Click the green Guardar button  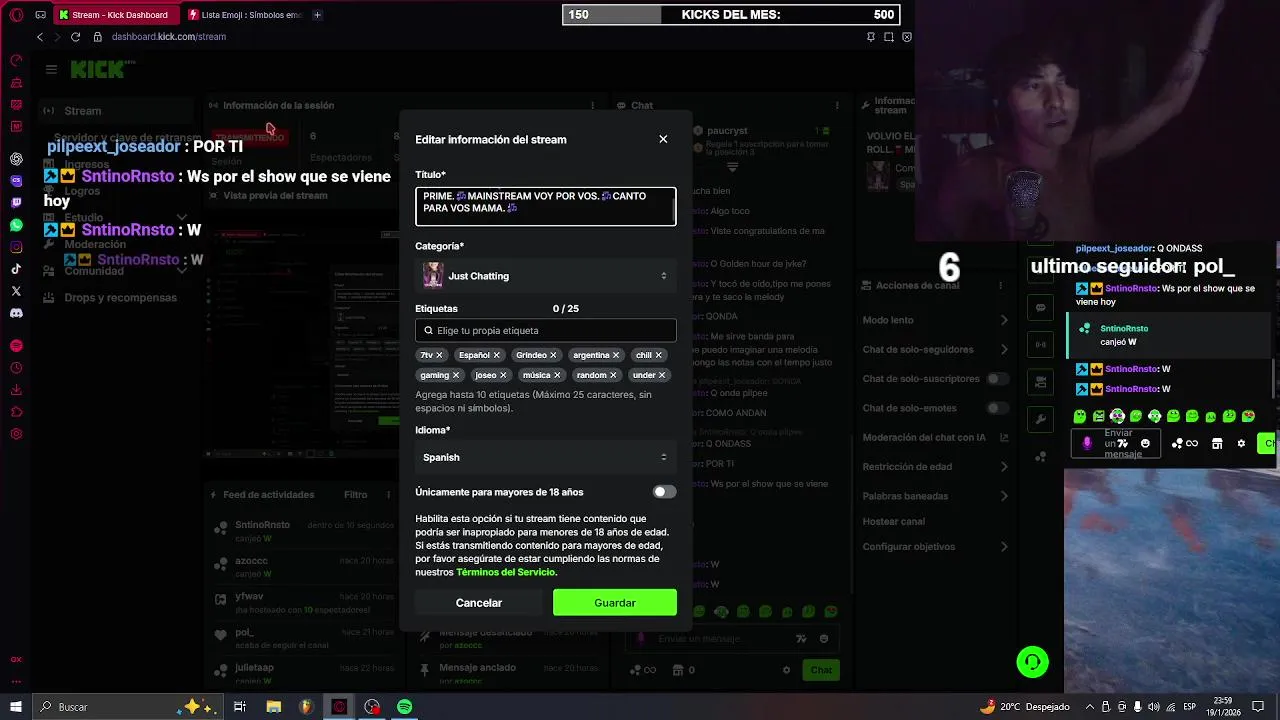(615, 603)
